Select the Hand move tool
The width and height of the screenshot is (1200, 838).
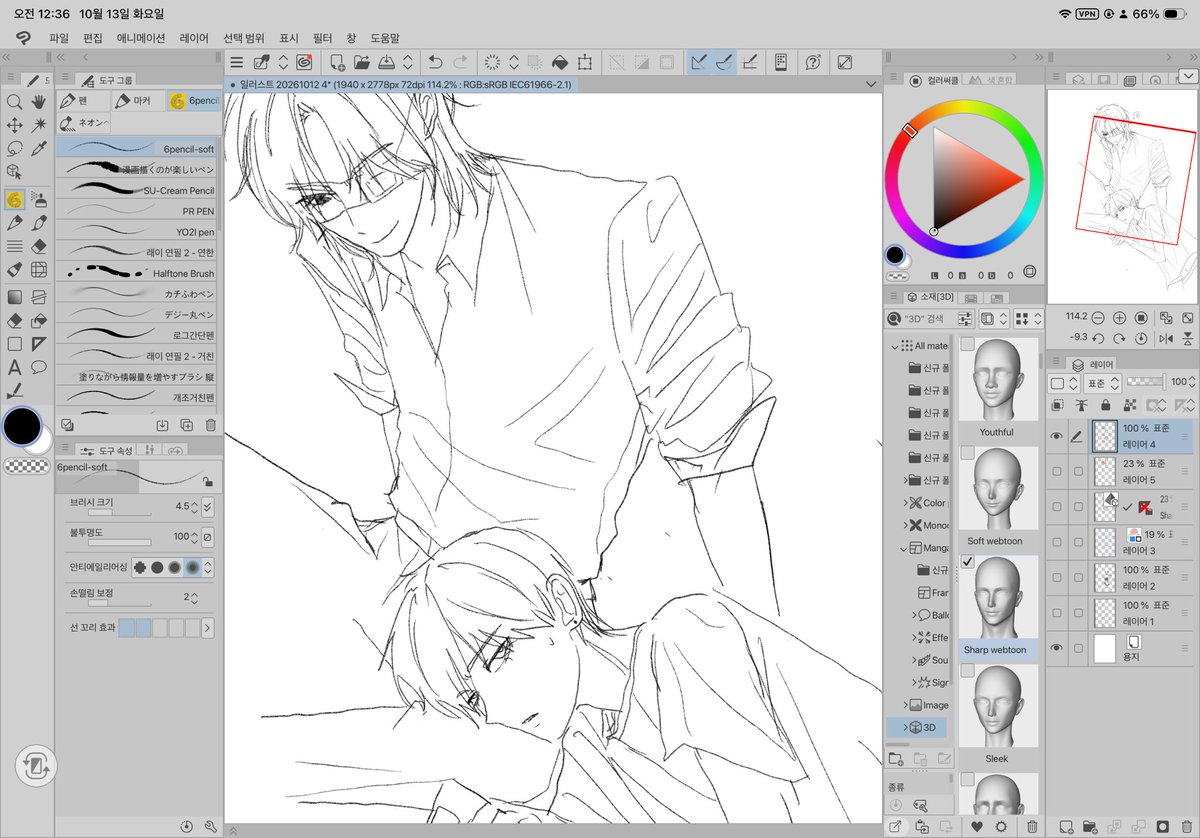pos(39,102)
